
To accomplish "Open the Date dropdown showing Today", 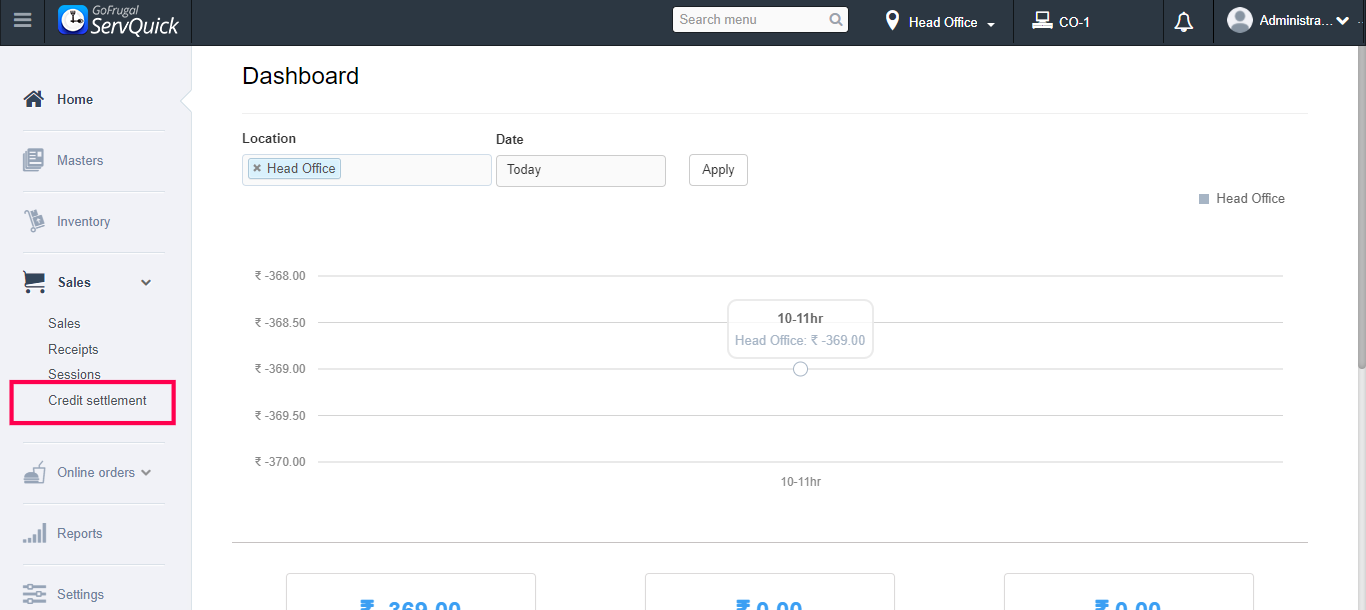I will 581,170.
